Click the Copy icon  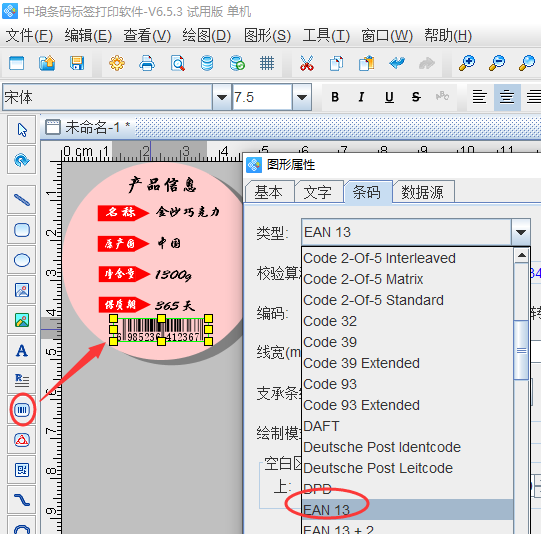336,63
